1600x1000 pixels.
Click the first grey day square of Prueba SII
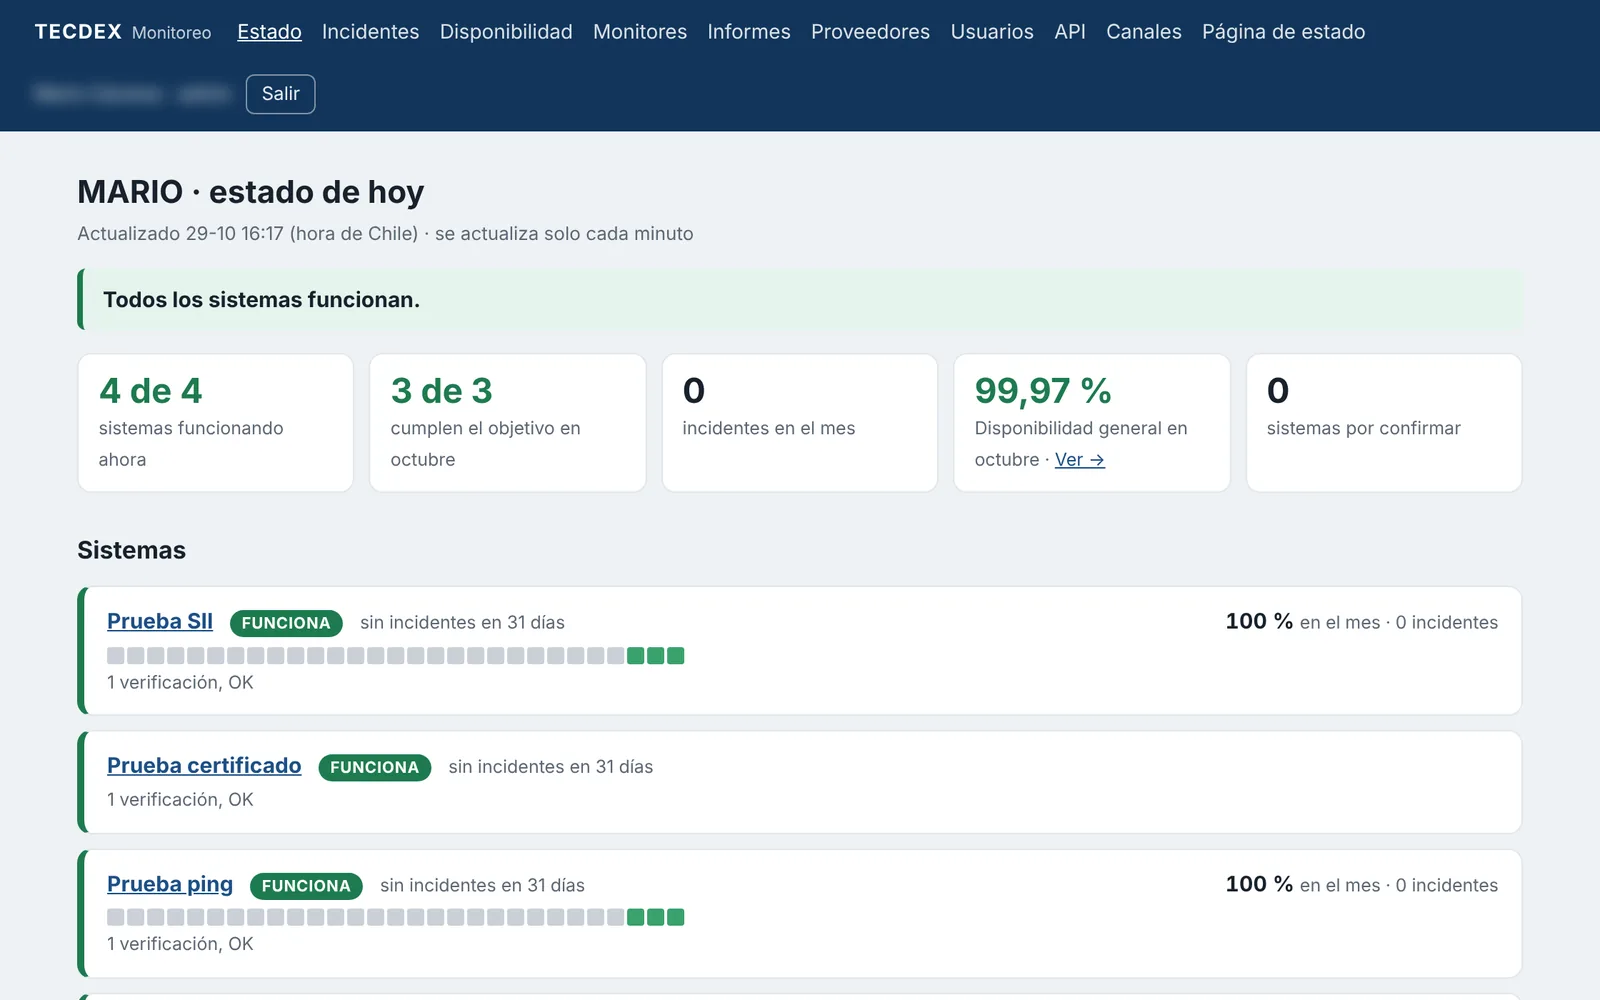[x=116, y=656]
